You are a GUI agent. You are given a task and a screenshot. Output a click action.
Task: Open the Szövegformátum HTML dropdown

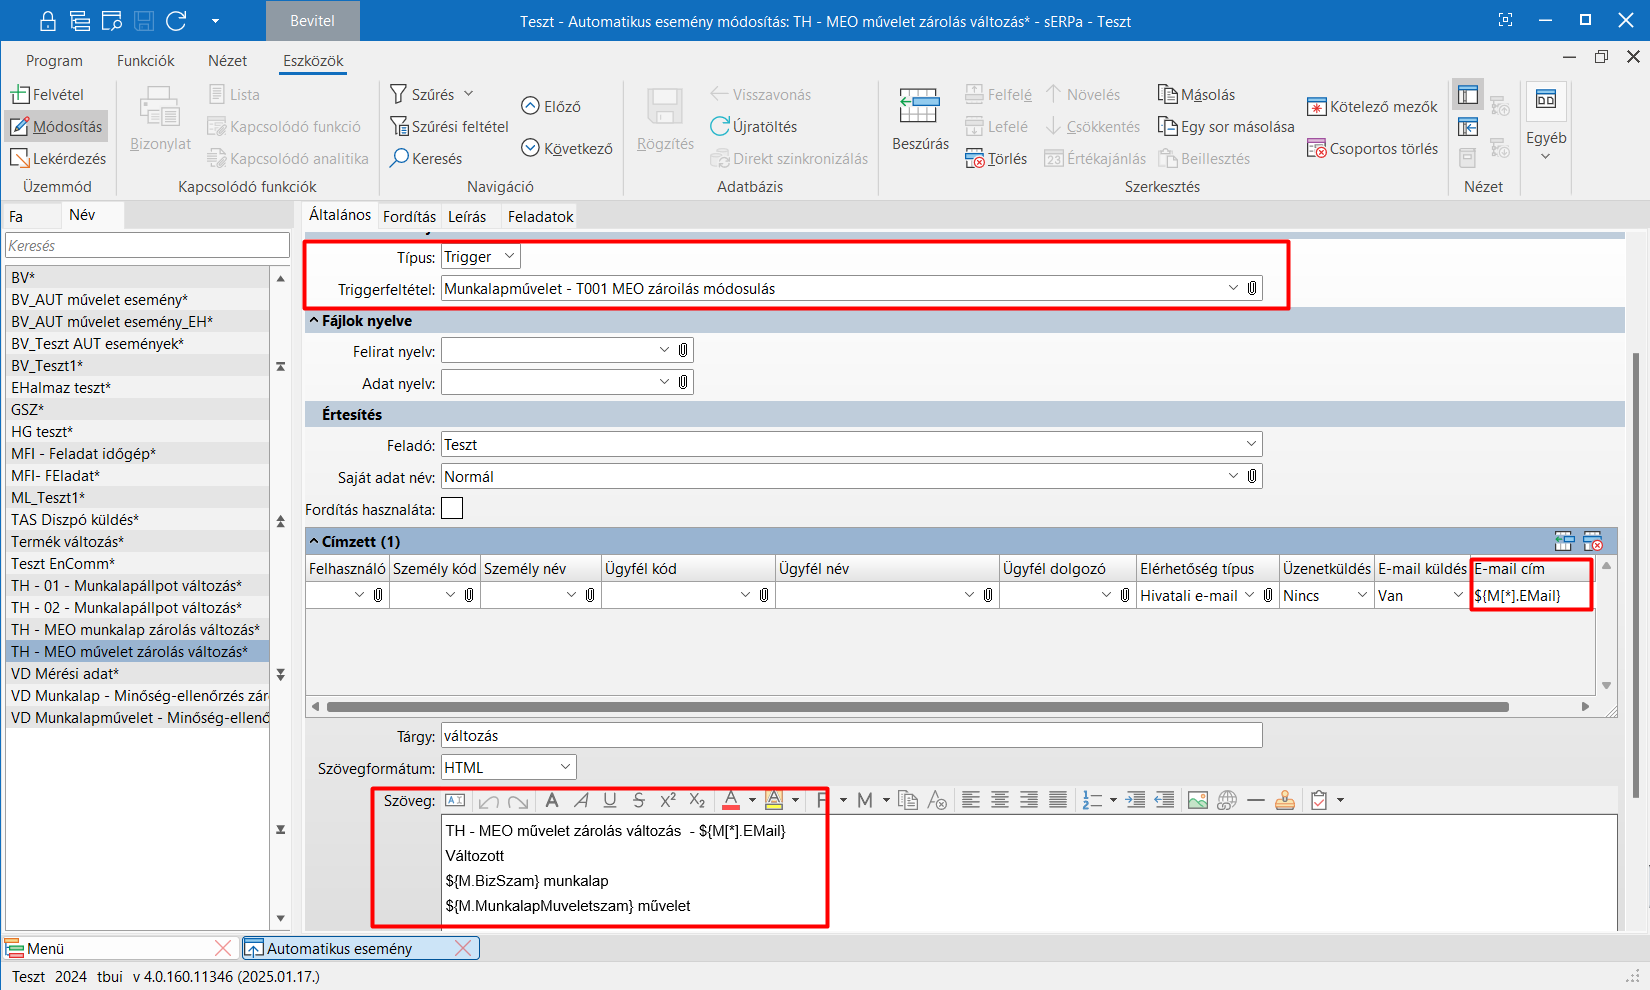pos(565,767)
